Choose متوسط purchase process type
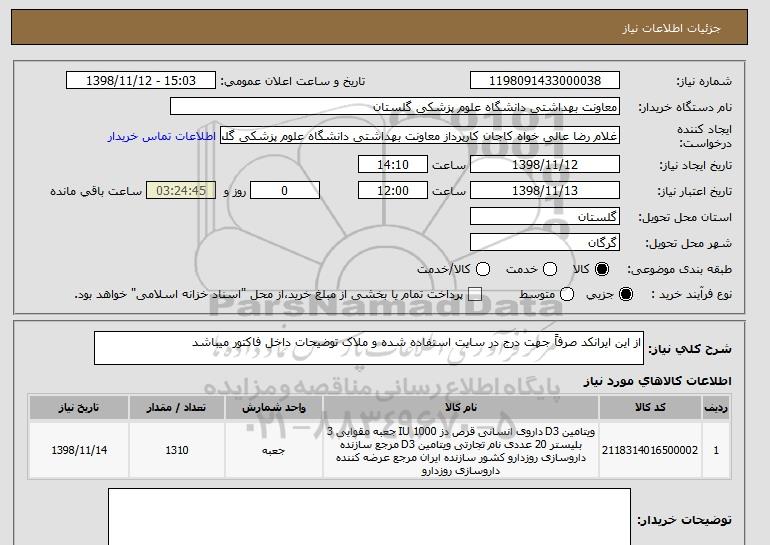The image size is (770, 545). (567, 294)
